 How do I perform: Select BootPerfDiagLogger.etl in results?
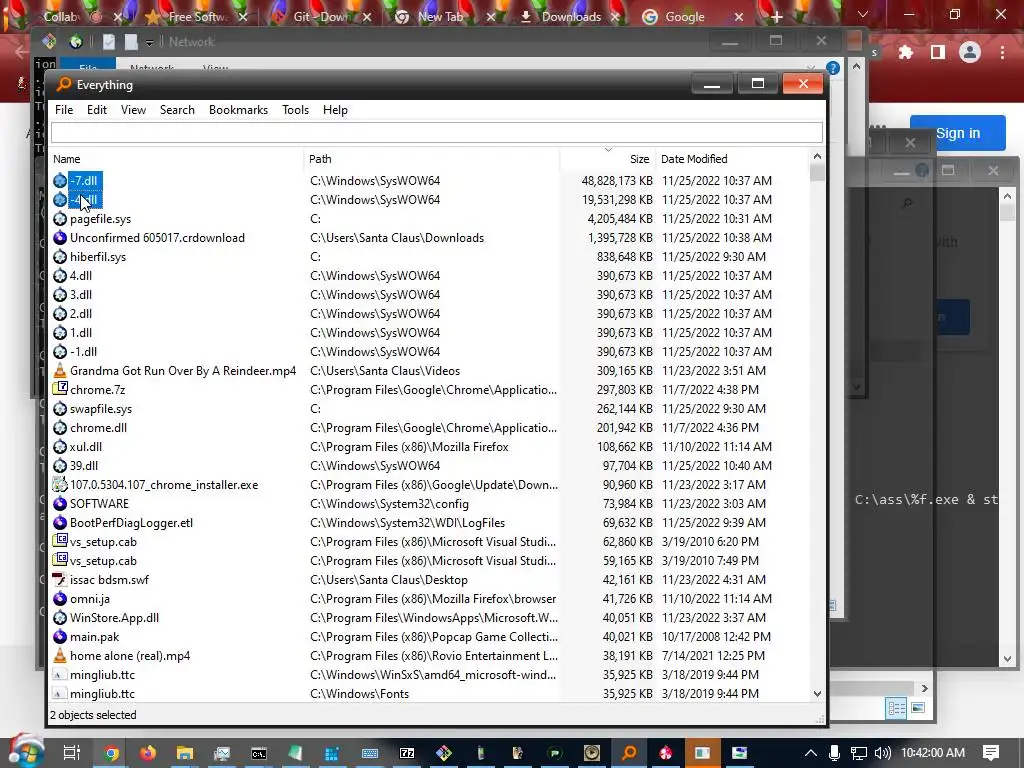point(429,522)
